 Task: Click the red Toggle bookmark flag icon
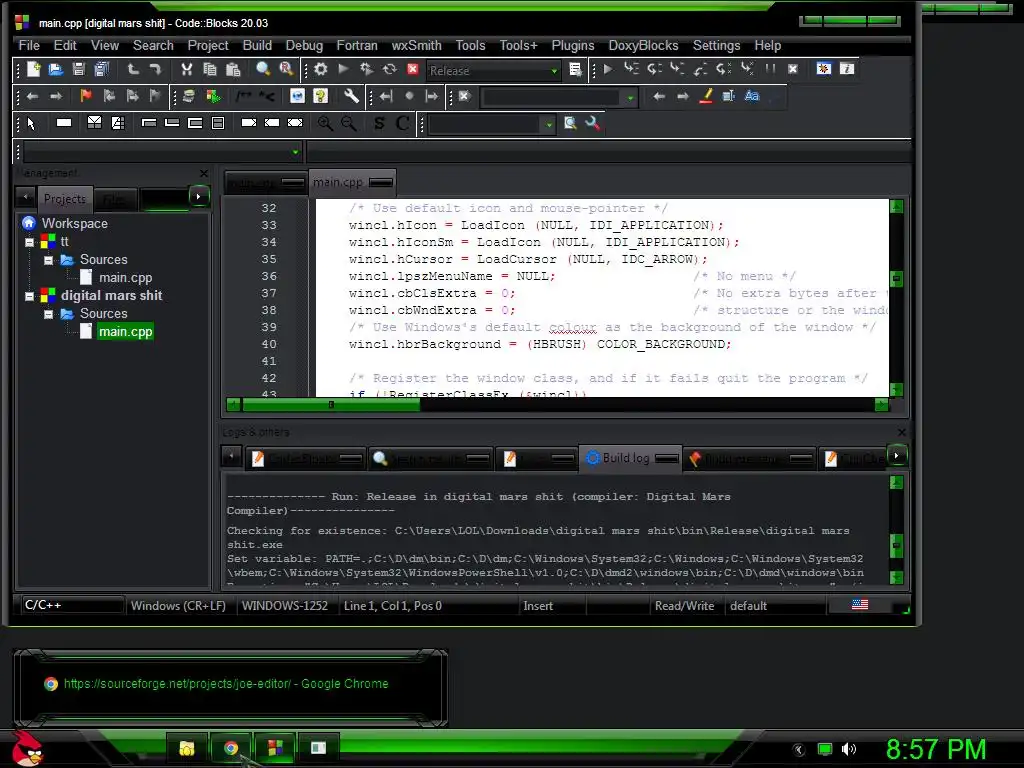pos(86,96)
